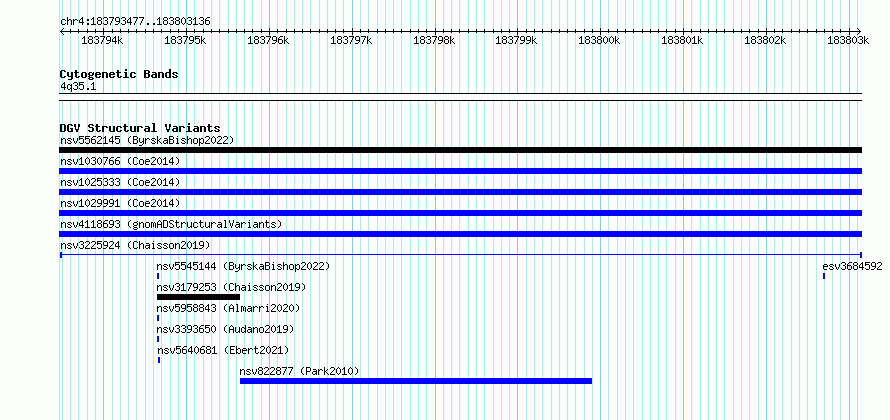This screenshot has width=890, height=420.
Task: Click the left arrowhead of the ruler
Action: [x=62, y=31]
